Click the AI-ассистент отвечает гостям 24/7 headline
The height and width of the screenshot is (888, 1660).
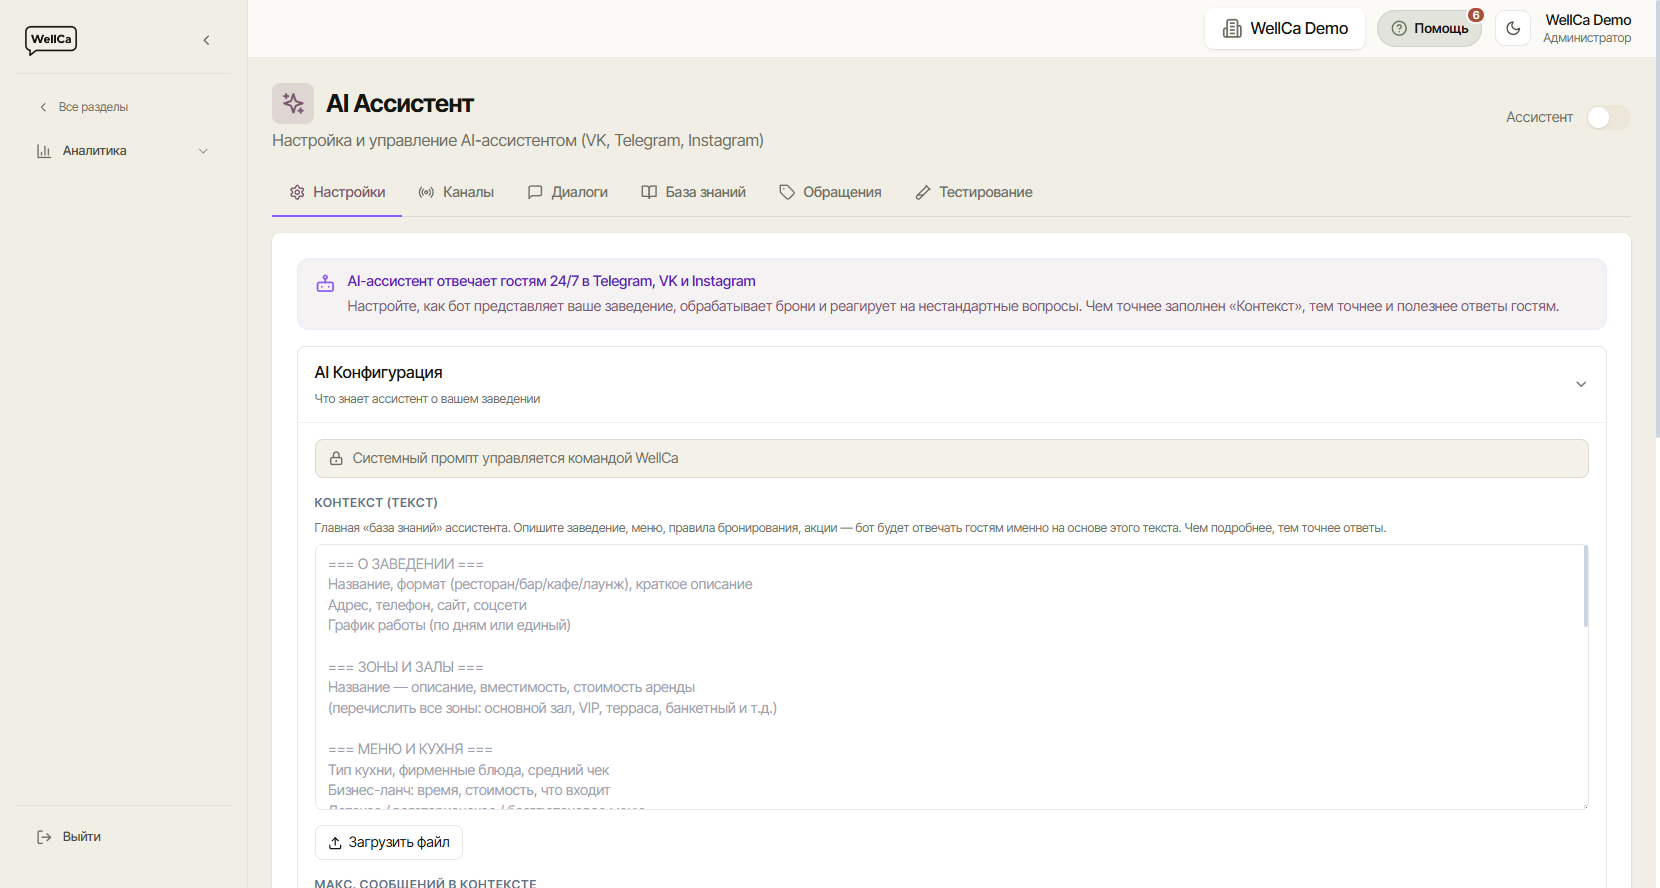551,281
